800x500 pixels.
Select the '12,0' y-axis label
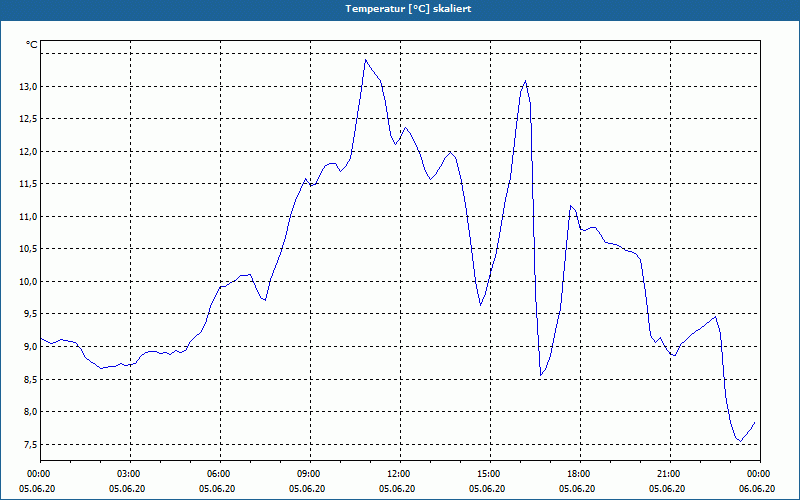pos(28,152)
